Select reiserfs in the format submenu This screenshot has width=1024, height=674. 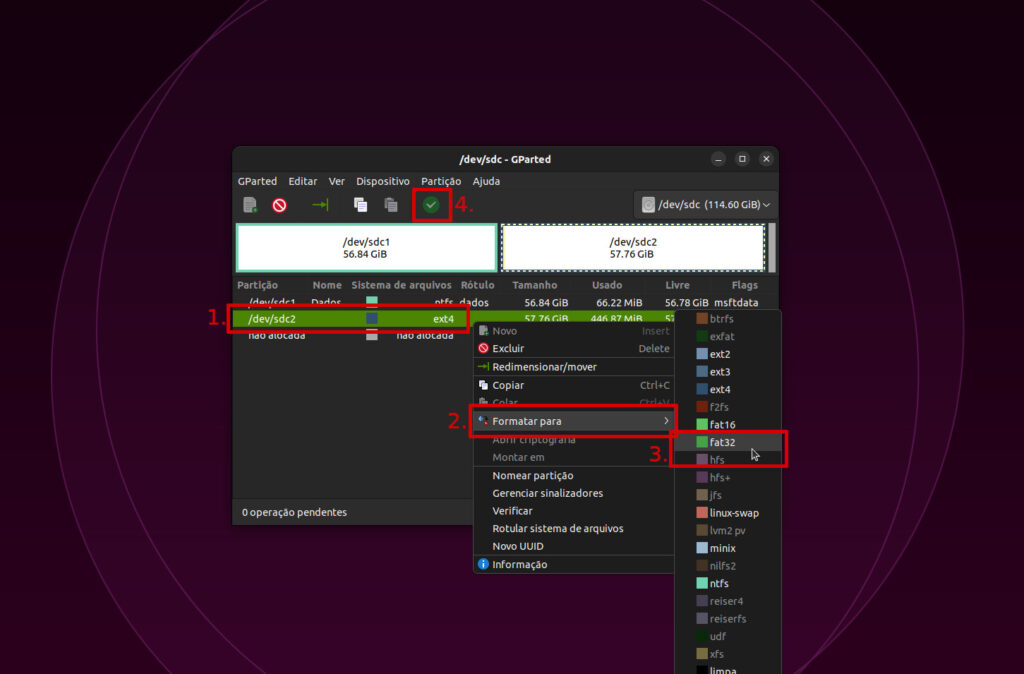click(x=728, y=618)
